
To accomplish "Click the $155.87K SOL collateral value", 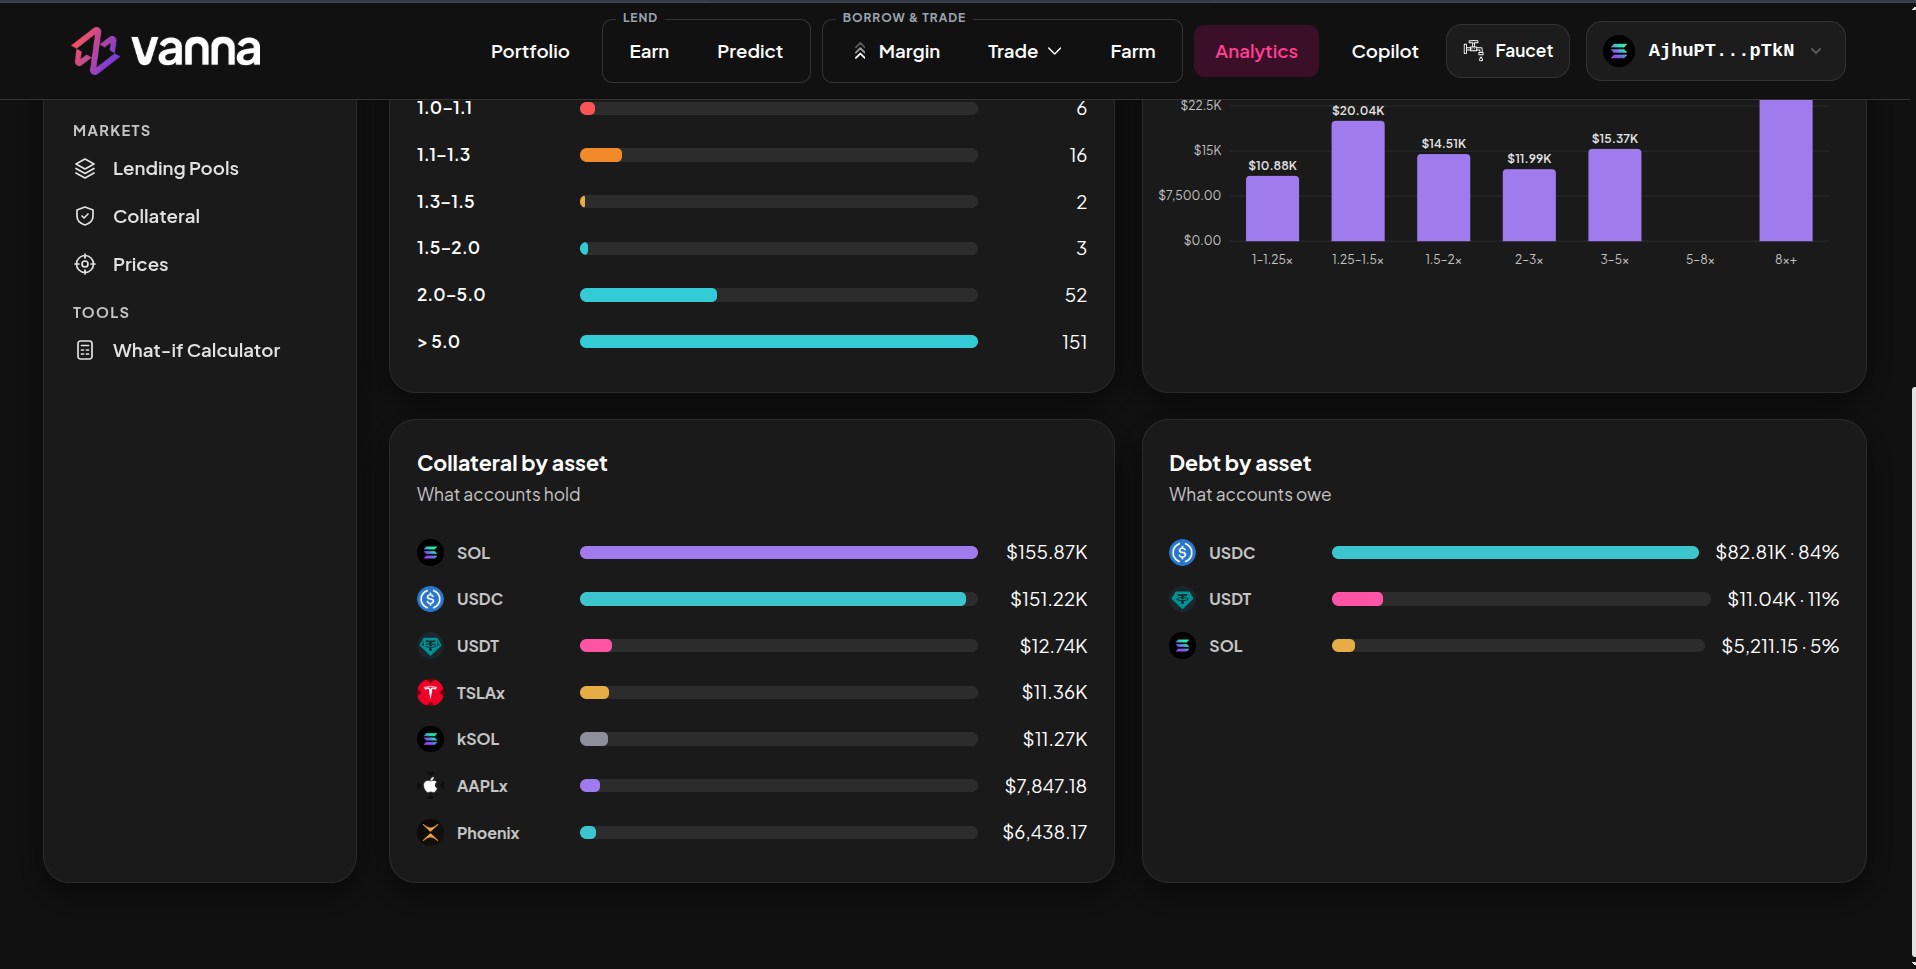I will [x=1047, y=552].
